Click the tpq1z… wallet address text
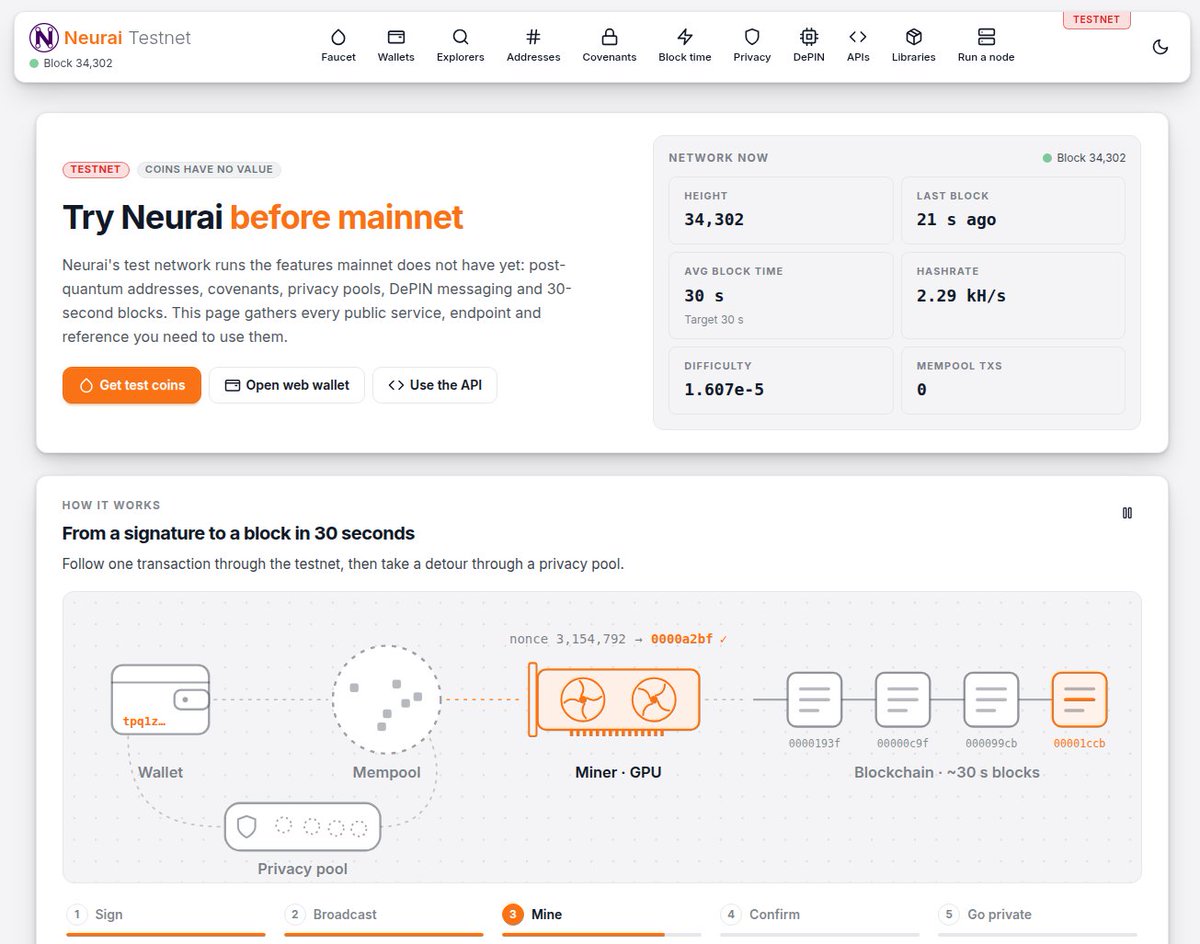1200x944 pixels. pyautogui.click(x=144, y=721)
